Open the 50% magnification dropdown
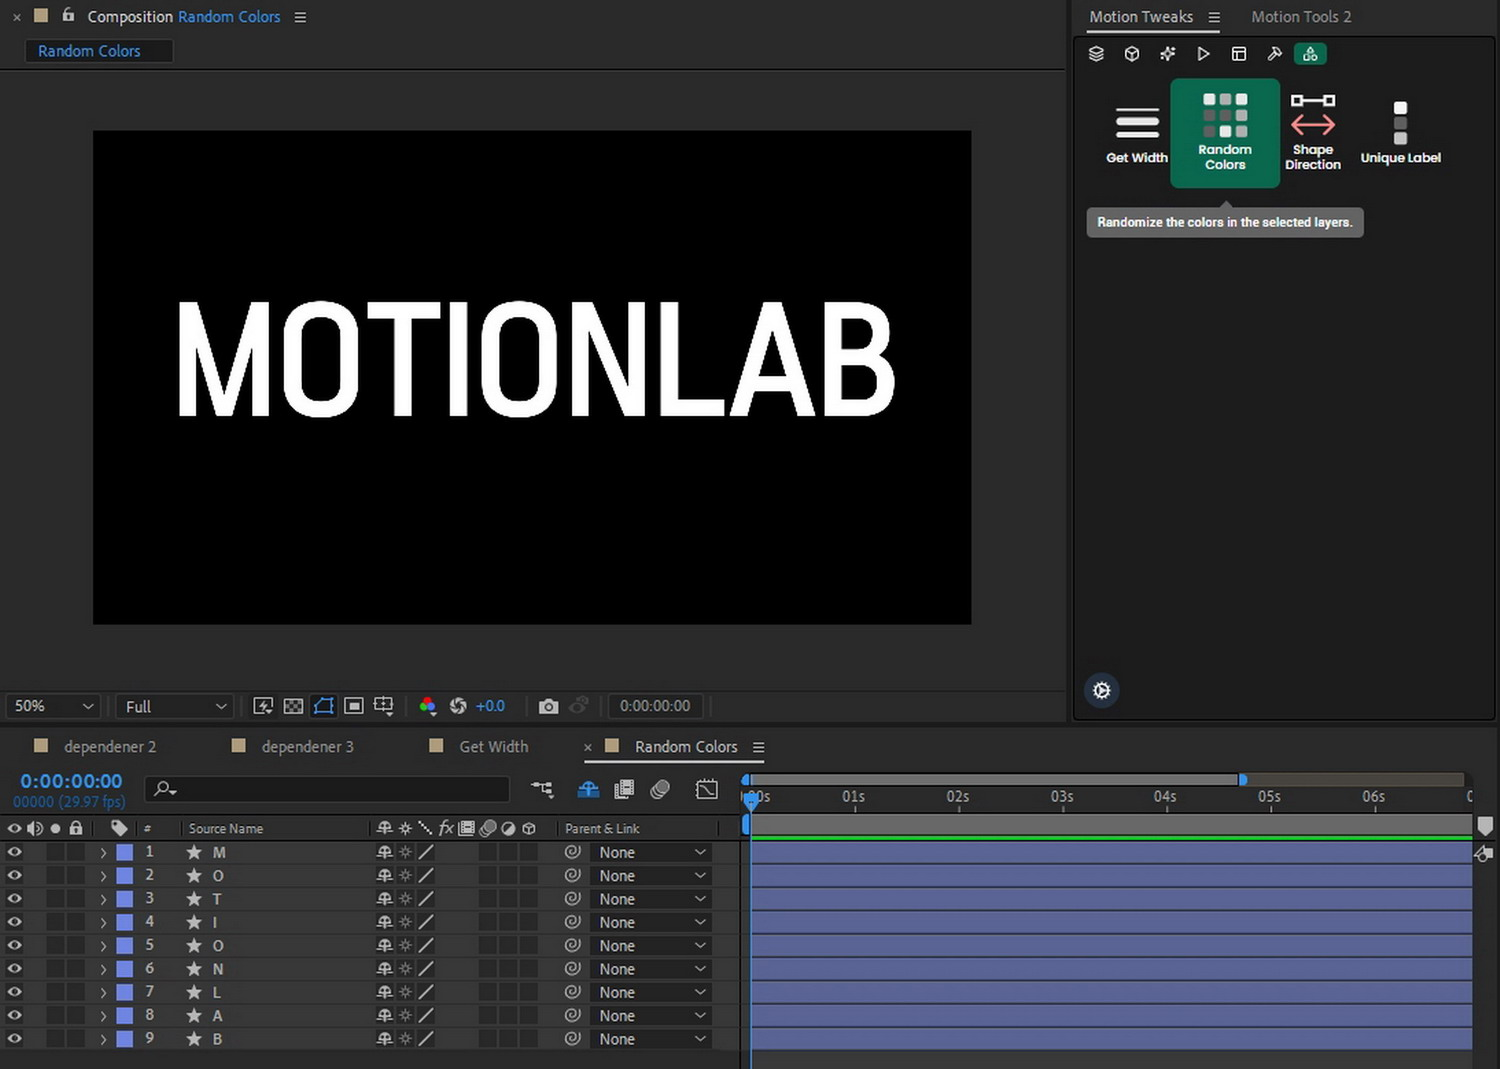 point(52,706)
